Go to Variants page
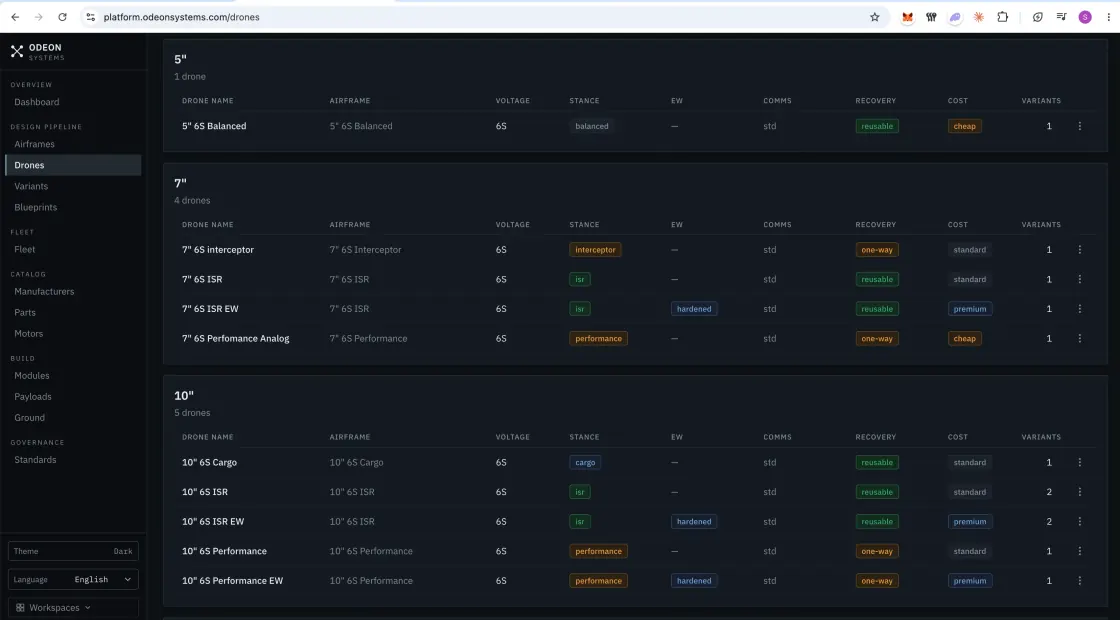 click(x=31, y=186)
